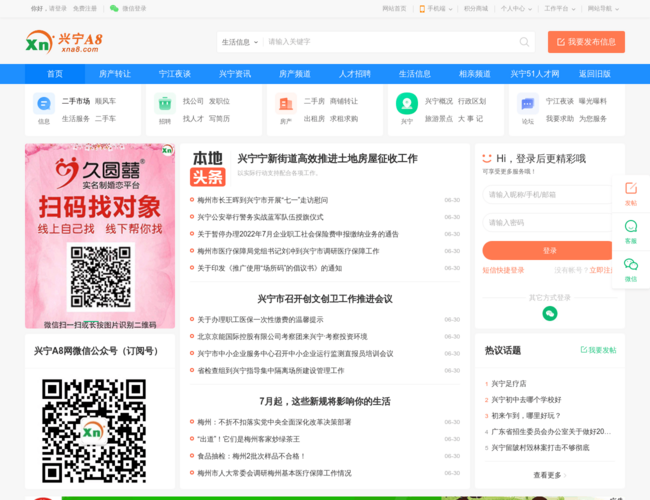The width and height of the screenshot is (650, 500).
Task: Click the 写简历 category link
Action: tap(219, 119)
